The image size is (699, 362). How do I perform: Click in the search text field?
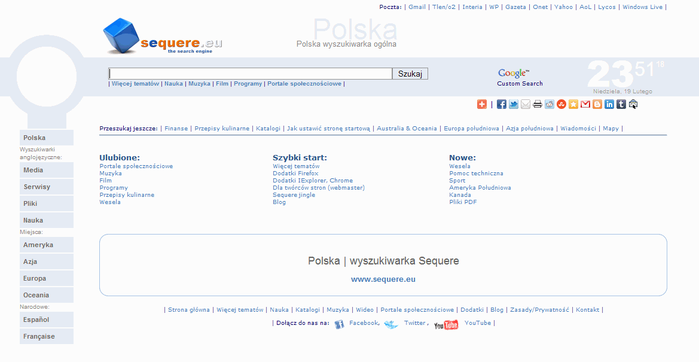(251, 74)
